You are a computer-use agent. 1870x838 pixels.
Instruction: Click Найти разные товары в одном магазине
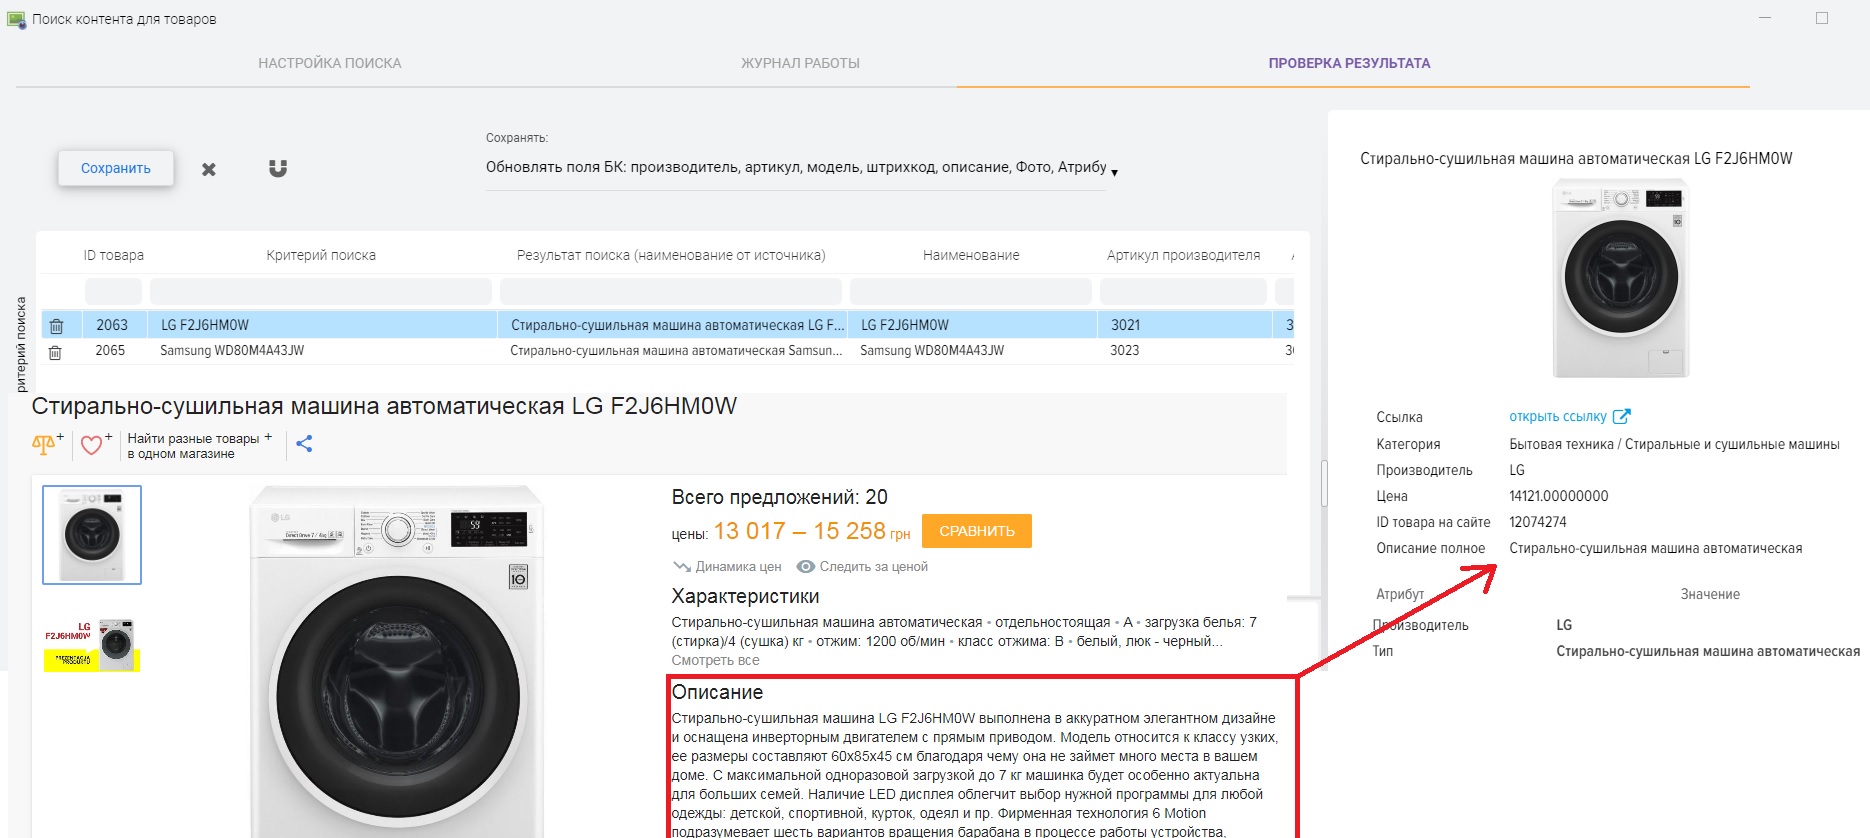tap(199, 446)
